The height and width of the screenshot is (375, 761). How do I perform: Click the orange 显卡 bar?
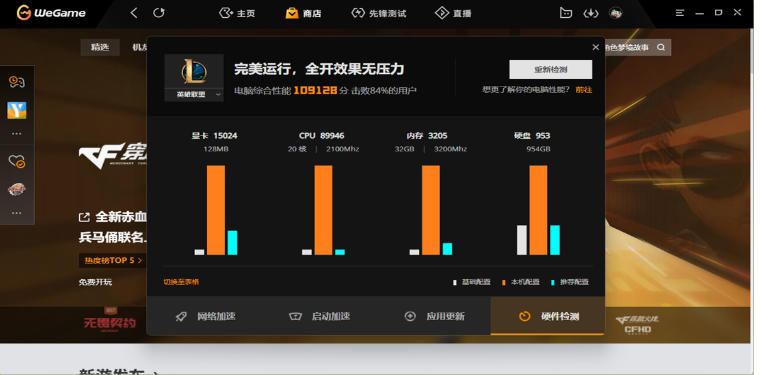216,210
